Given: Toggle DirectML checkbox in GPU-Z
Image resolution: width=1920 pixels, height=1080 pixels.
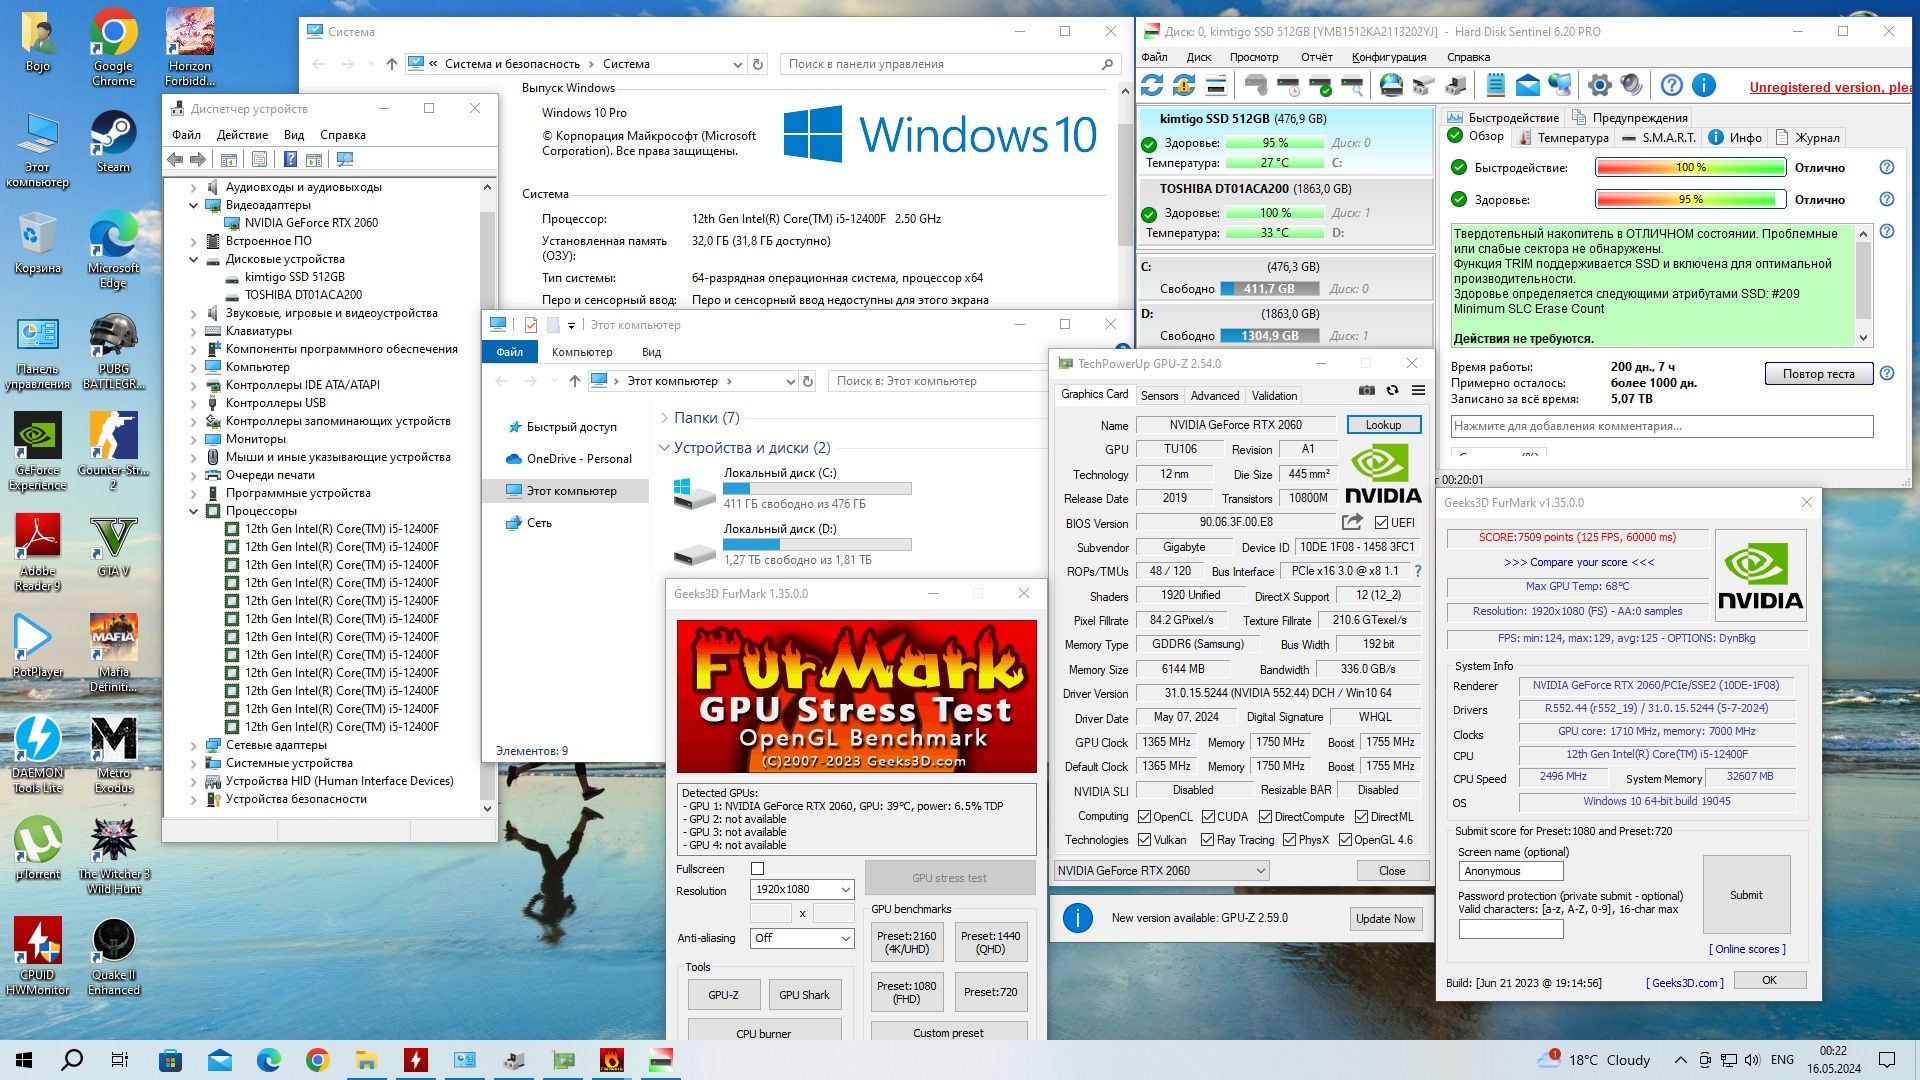Looking at the screenshot, I should [1361, 816].
